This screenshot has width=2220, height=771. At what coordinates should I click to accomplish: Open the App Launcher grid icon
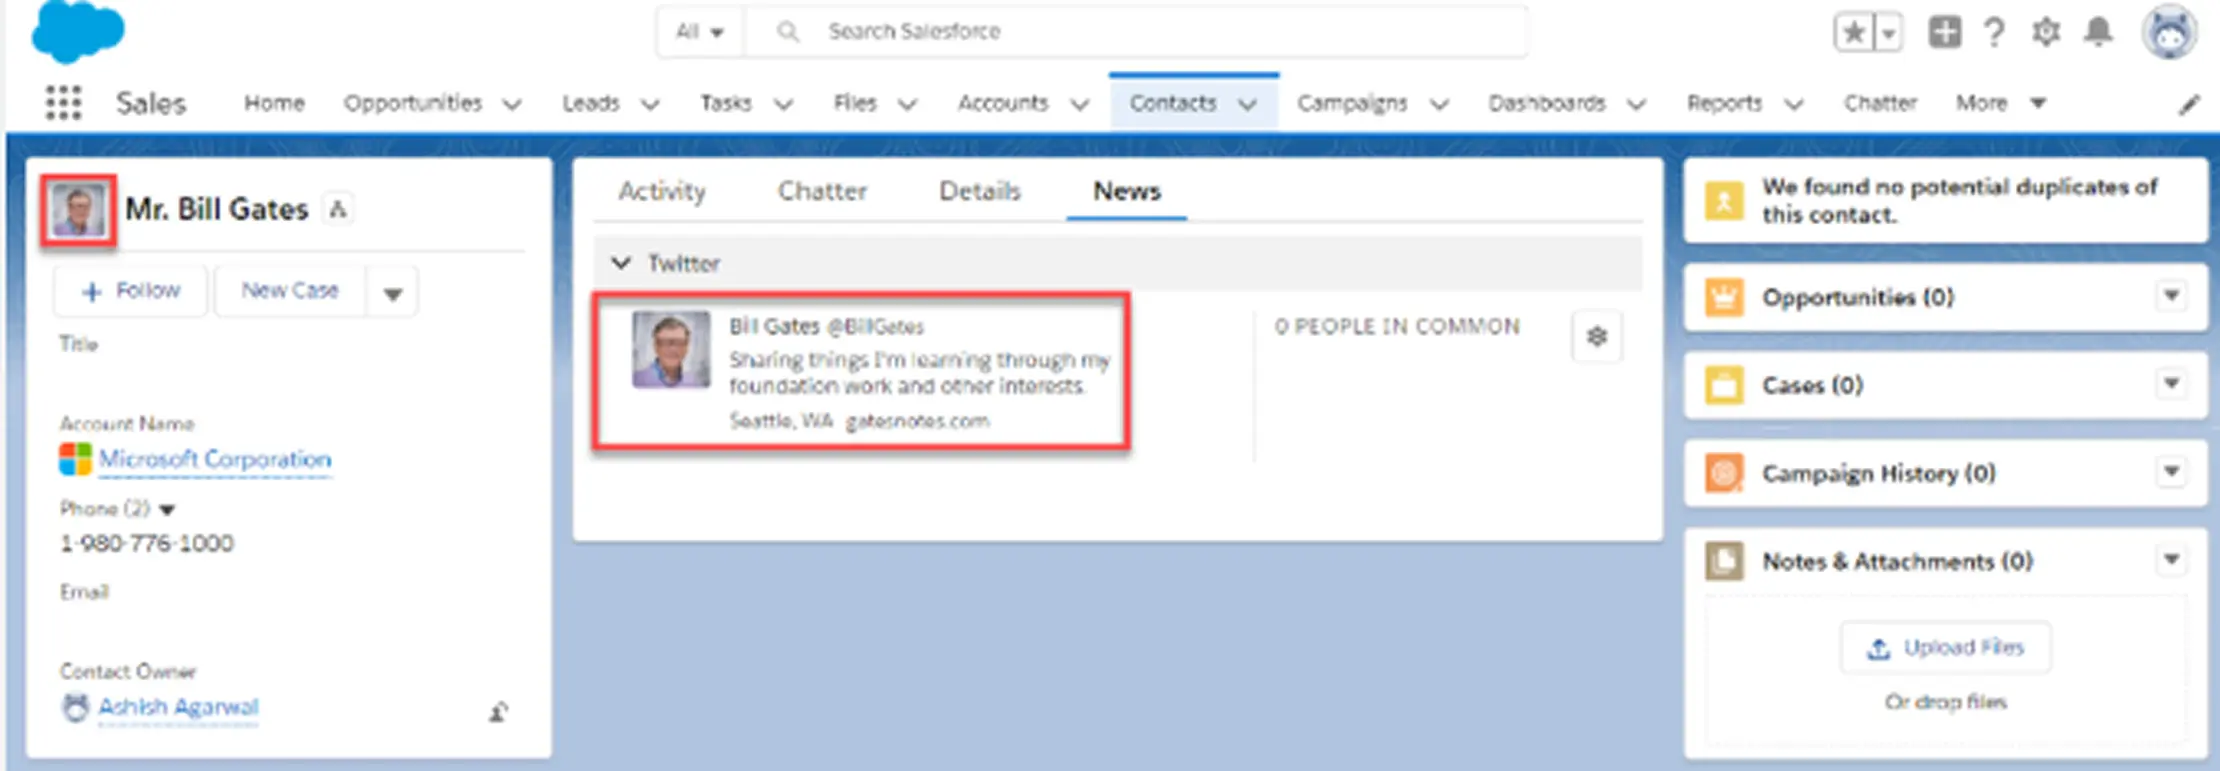[63, 102]
